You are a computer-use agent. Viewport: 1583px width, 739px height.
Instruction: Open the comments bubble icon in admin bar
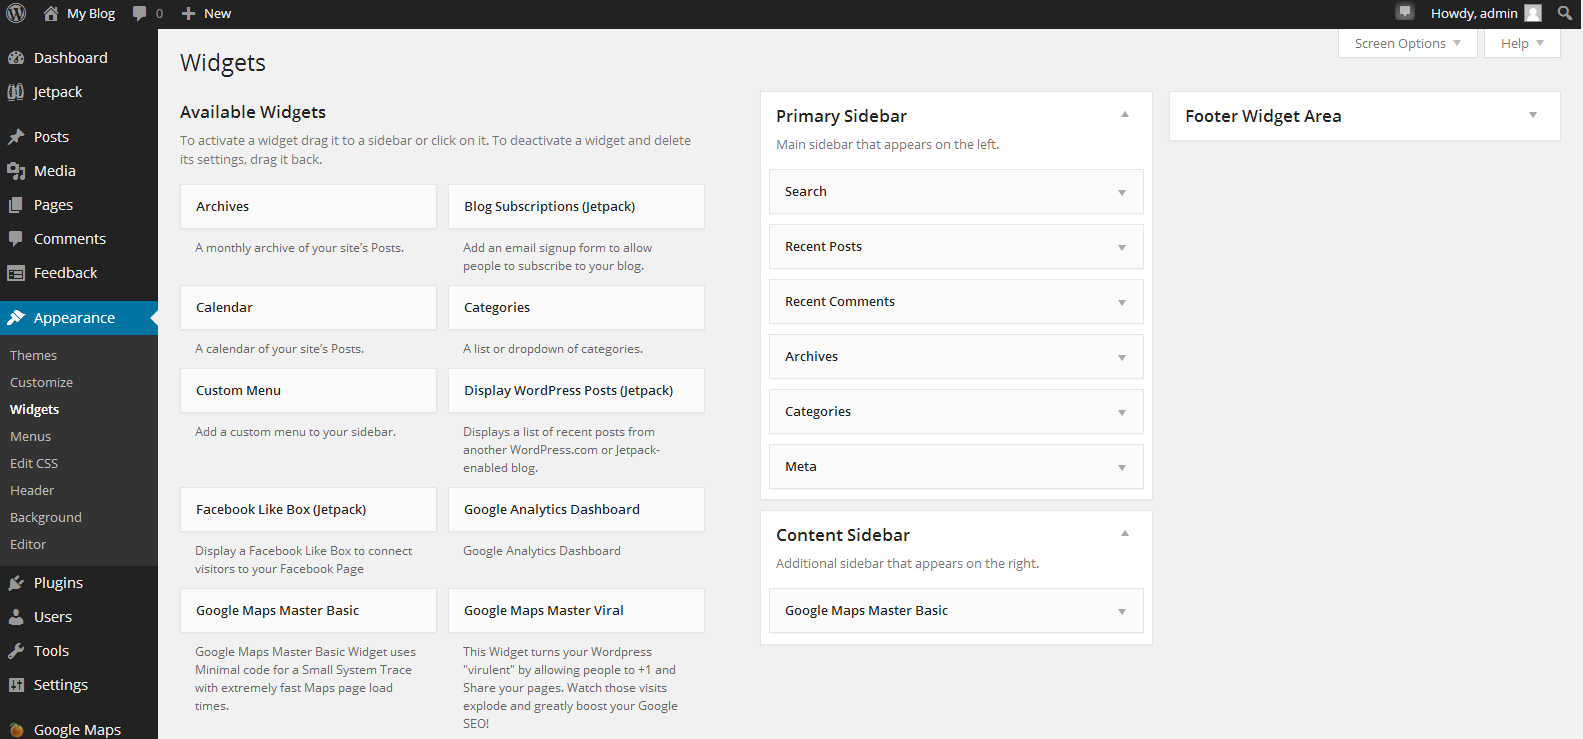140,13
